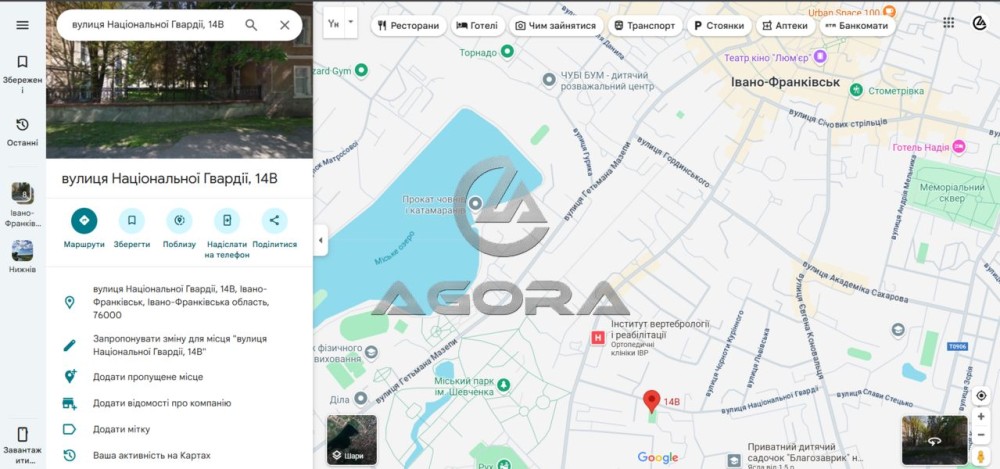Click Додати відомості про компанію
Image resolution: width=1000 pixels, height=469 pixels.
point(179,403)
